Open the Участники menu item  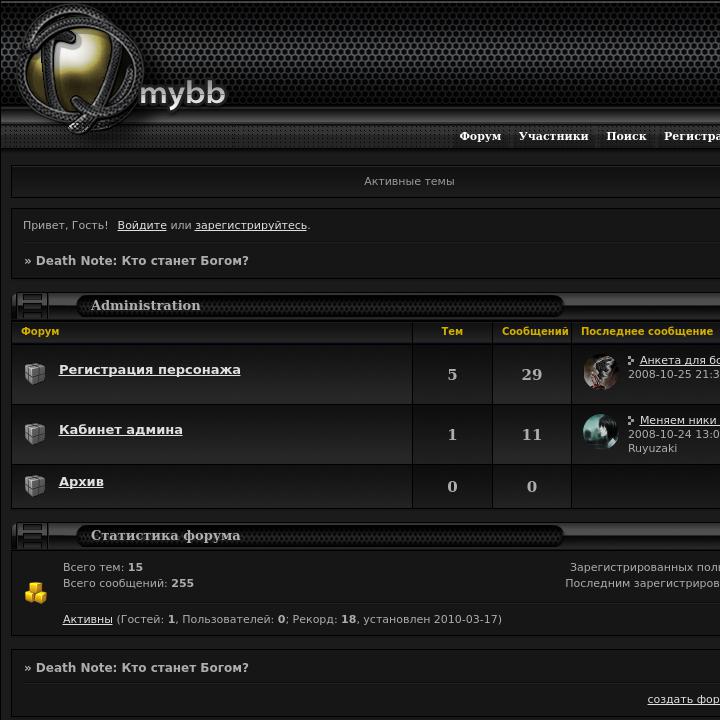coord(553,136)
